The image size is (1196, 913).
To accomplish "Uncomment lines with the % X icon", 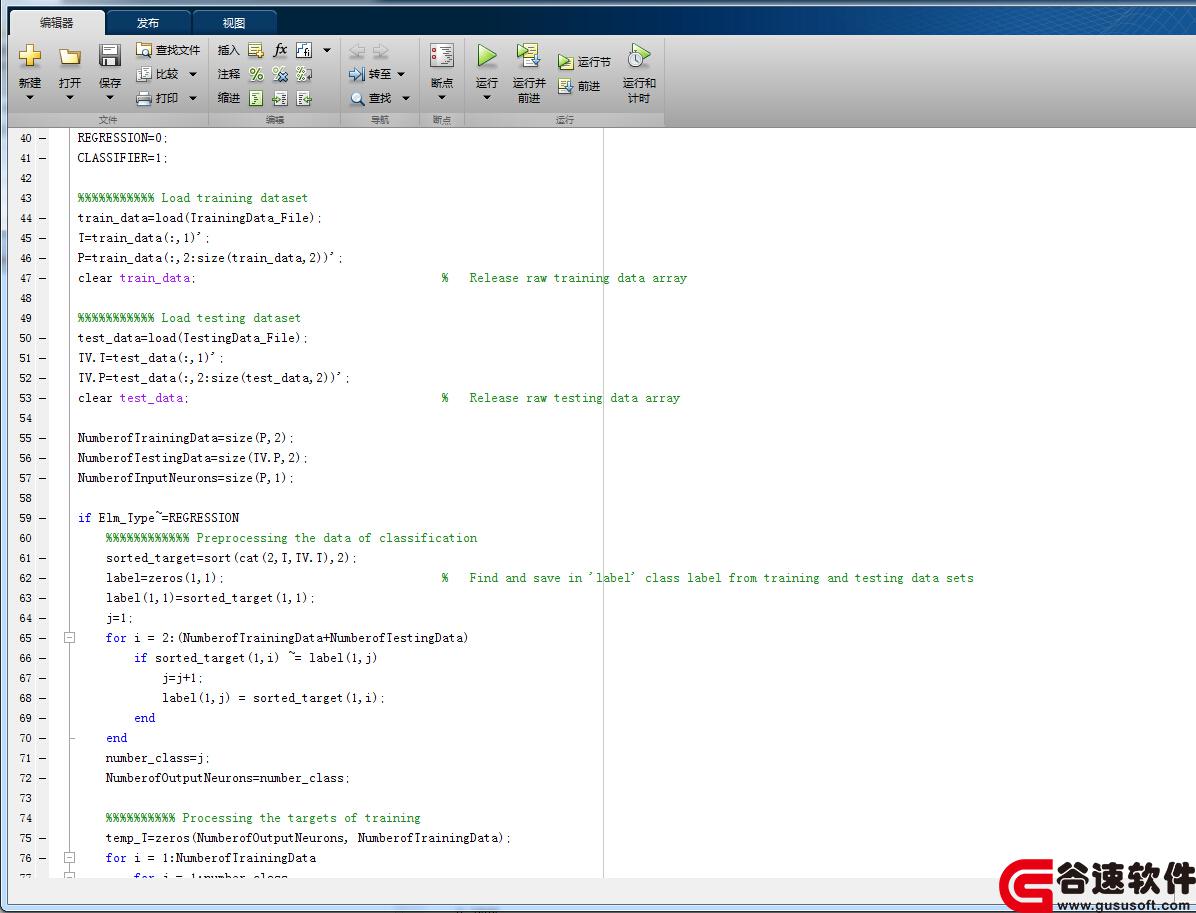I will coord(280,74).
